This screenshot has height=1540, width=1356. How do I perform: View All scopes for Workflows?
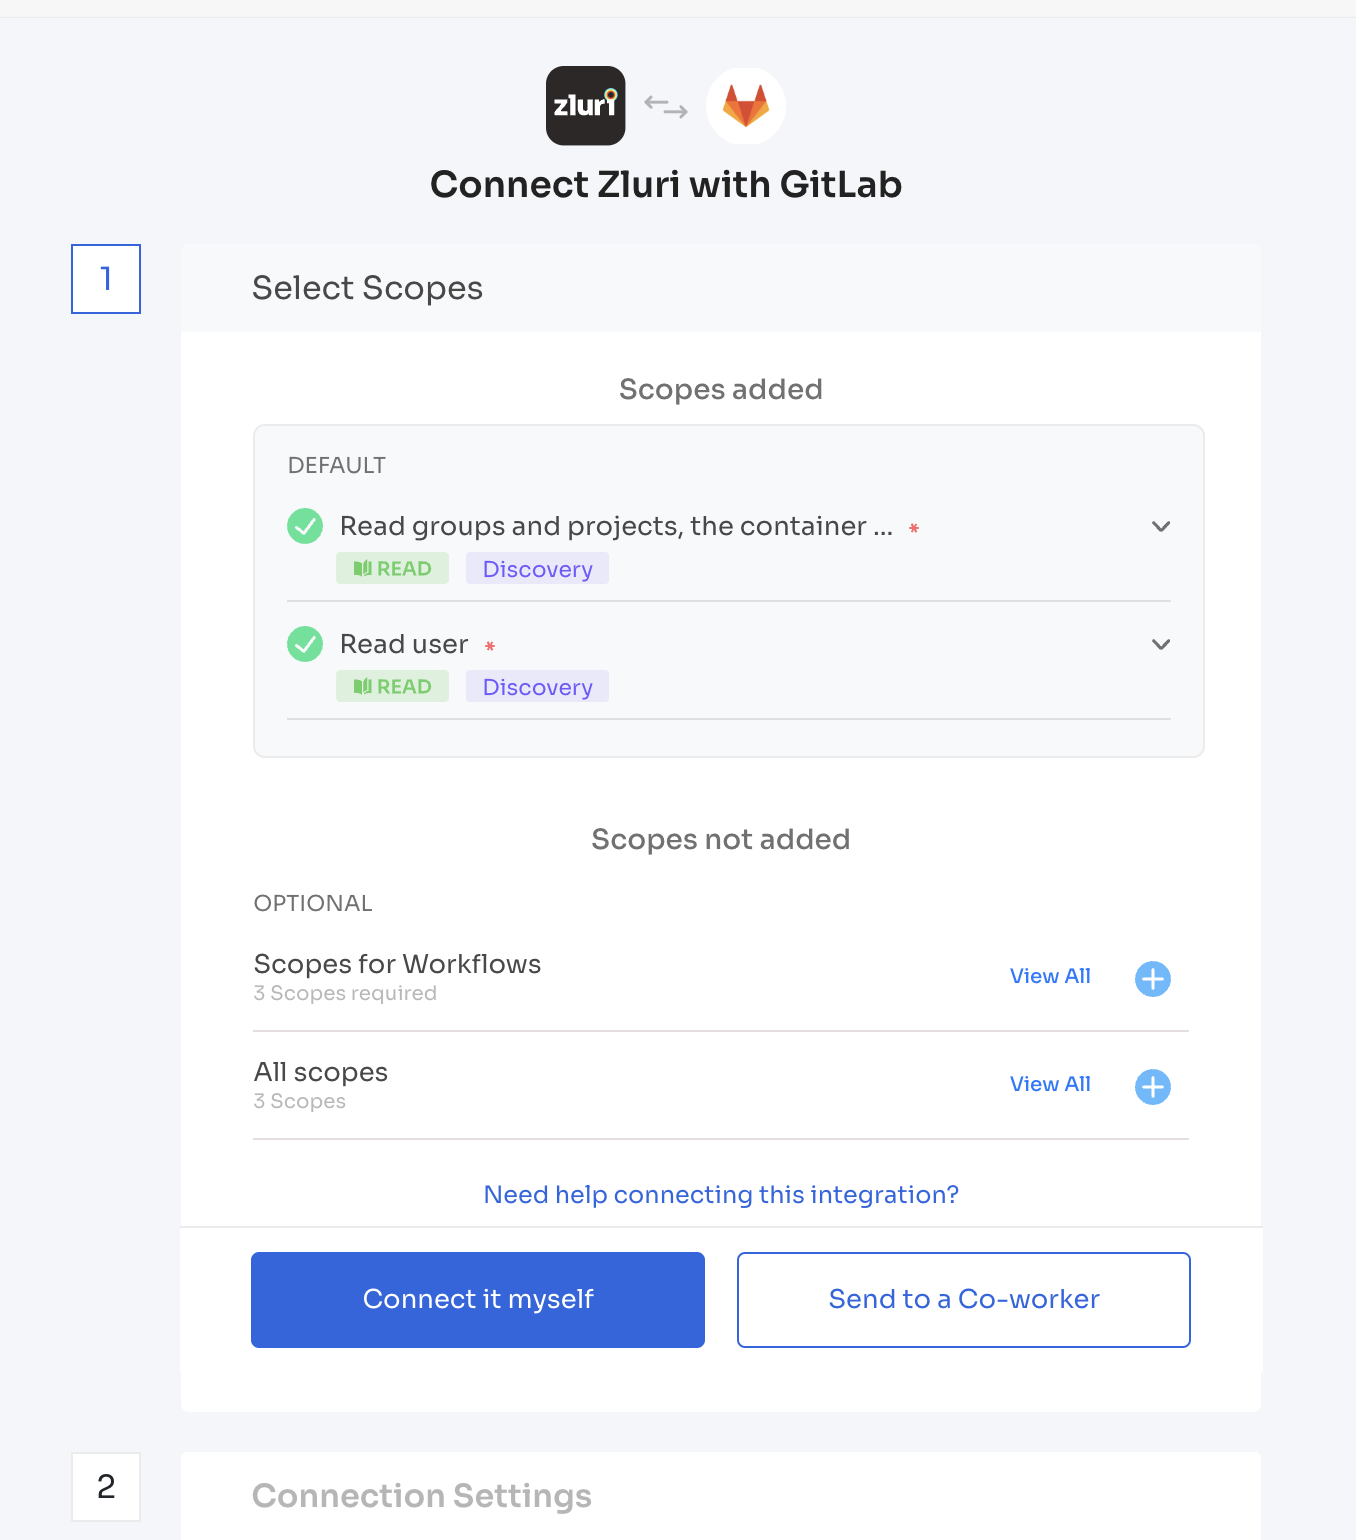point(1050,976)
